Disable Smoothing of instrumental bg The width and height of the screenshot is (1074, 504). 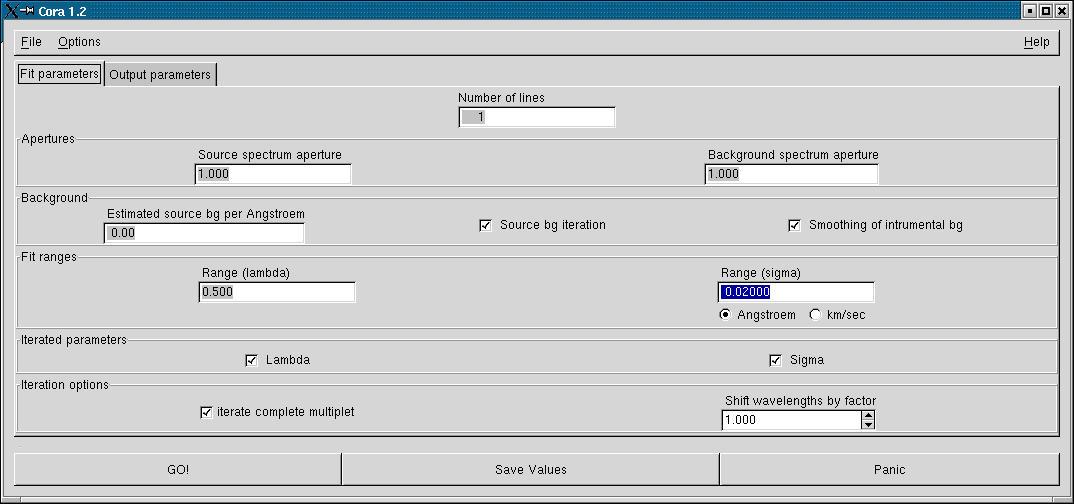(x=795, y=225)
